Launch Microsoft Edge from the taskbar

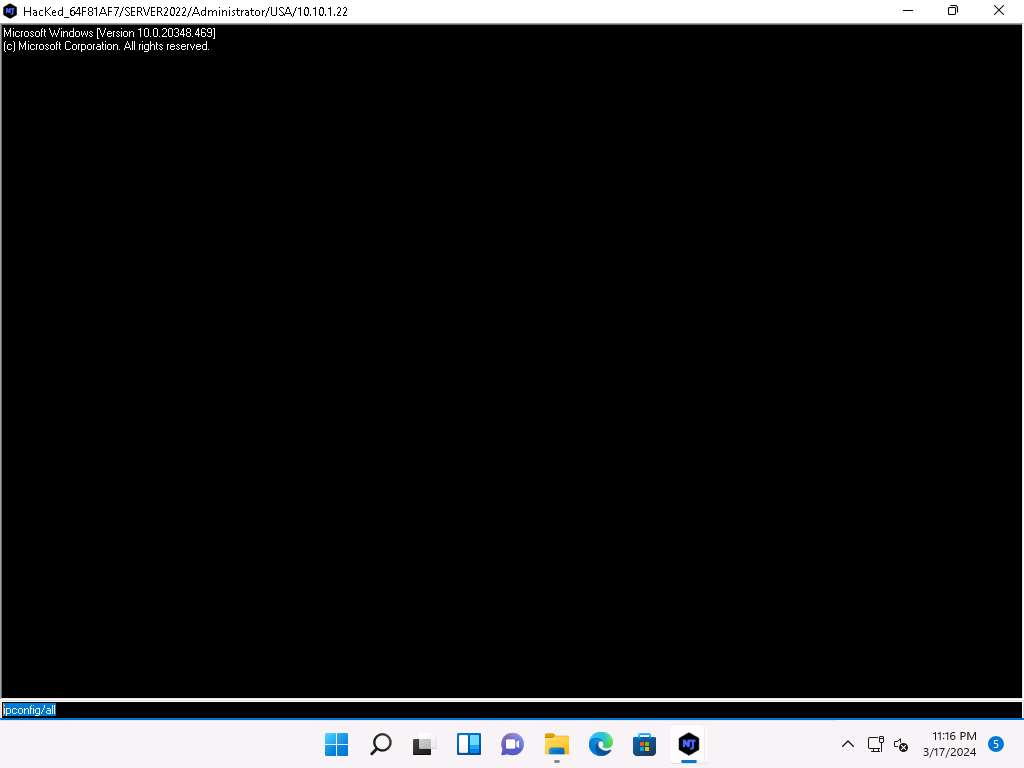(600, 744)
